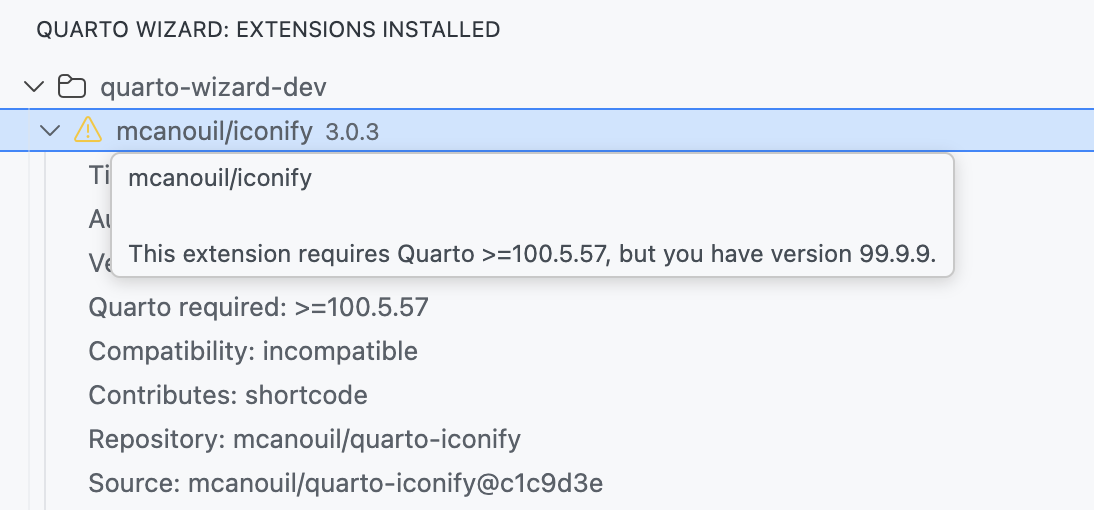This screenshot has height=510, width=1094.
Task: Select the Compatibility: incompatible row
Action: coord(253,351)
